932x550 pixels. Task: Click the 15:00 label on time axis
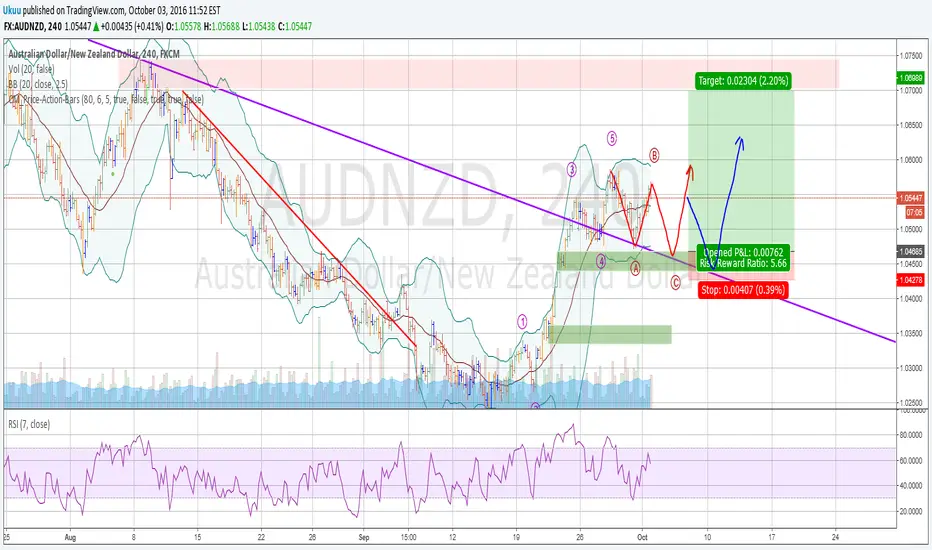tap(408, 537)
